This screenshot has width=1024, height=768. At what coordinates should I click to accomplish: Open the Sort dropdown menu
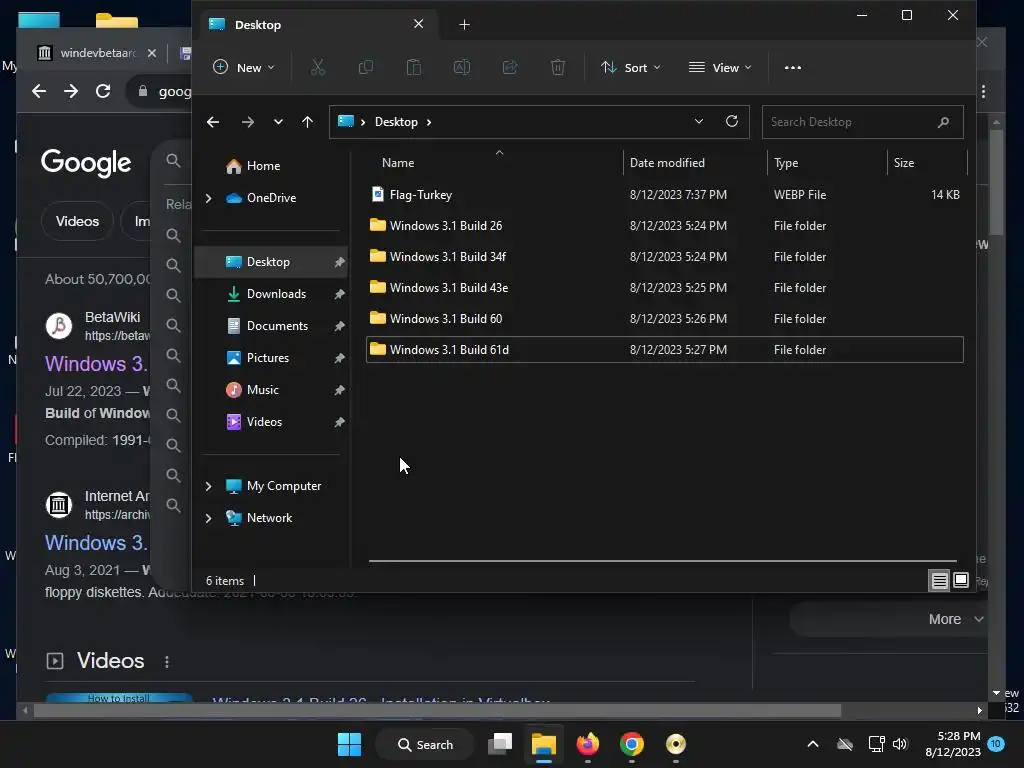coord(630,67)
